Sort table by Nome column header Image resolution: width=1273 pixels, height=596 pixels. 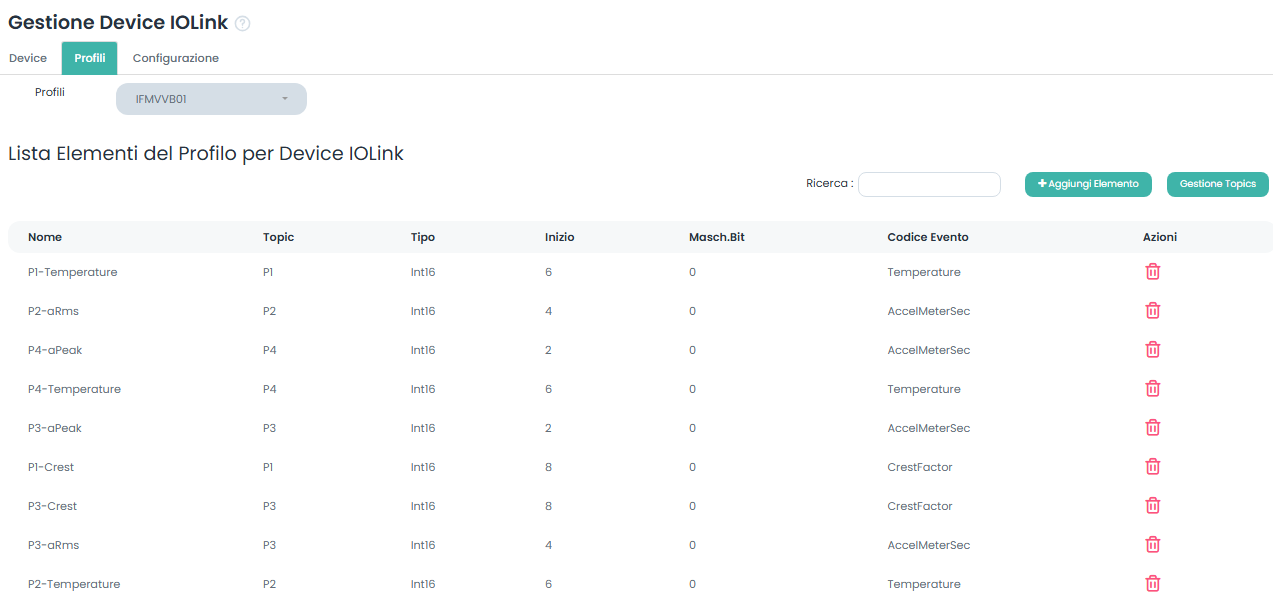coord(45,237)
